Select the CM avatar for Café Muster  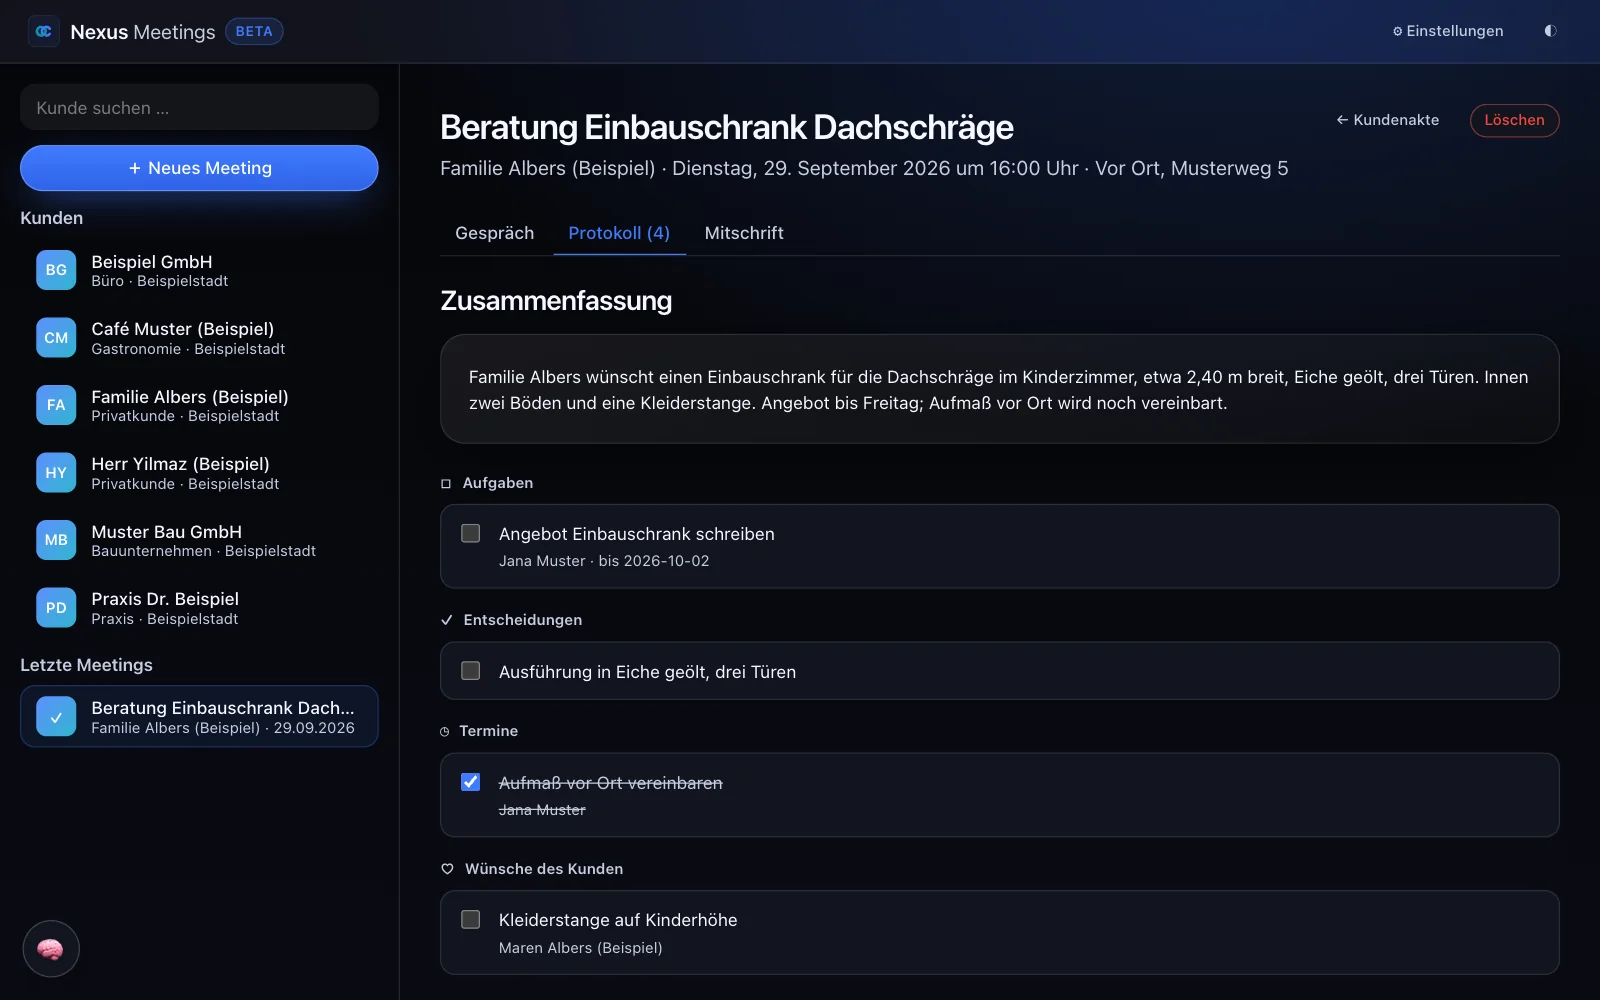pos(56,338)
